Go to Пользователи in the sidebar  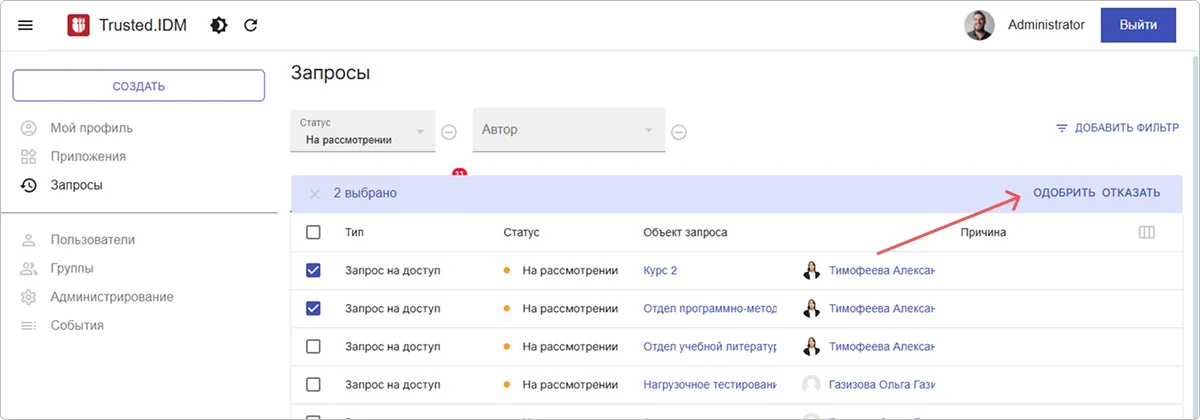[x=92, y=240]
